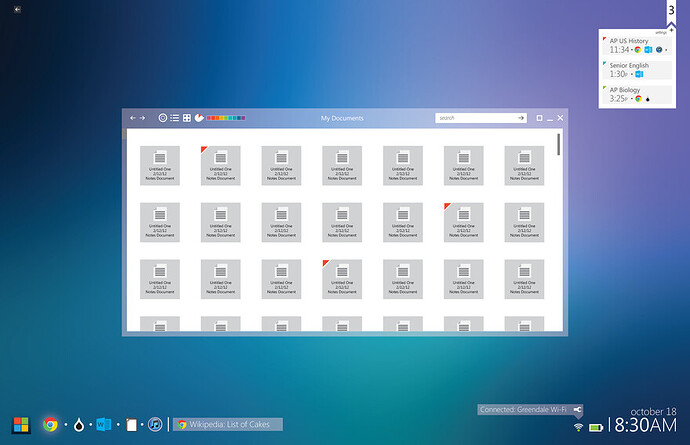Close the My Documents window

click(560, 118)
